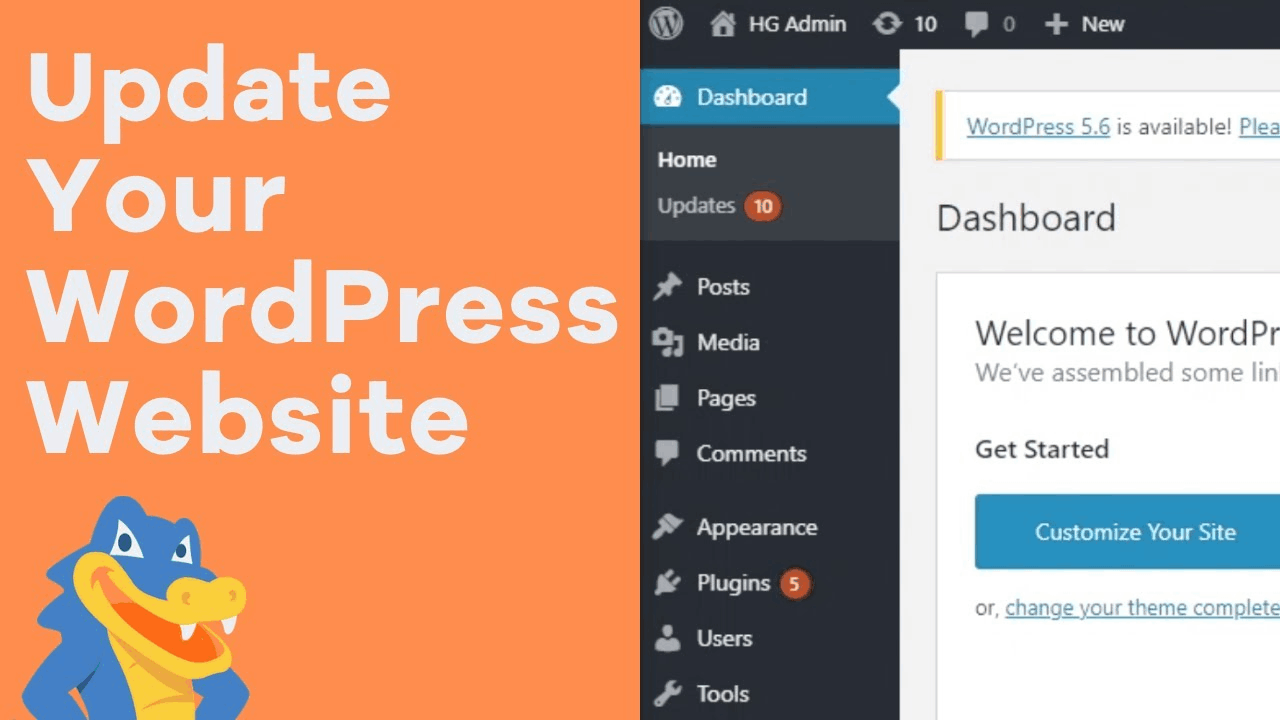Click the Pages icon in sidebar
The width and height of the screenshot is (1280, 720).
[x=667, y=398]
